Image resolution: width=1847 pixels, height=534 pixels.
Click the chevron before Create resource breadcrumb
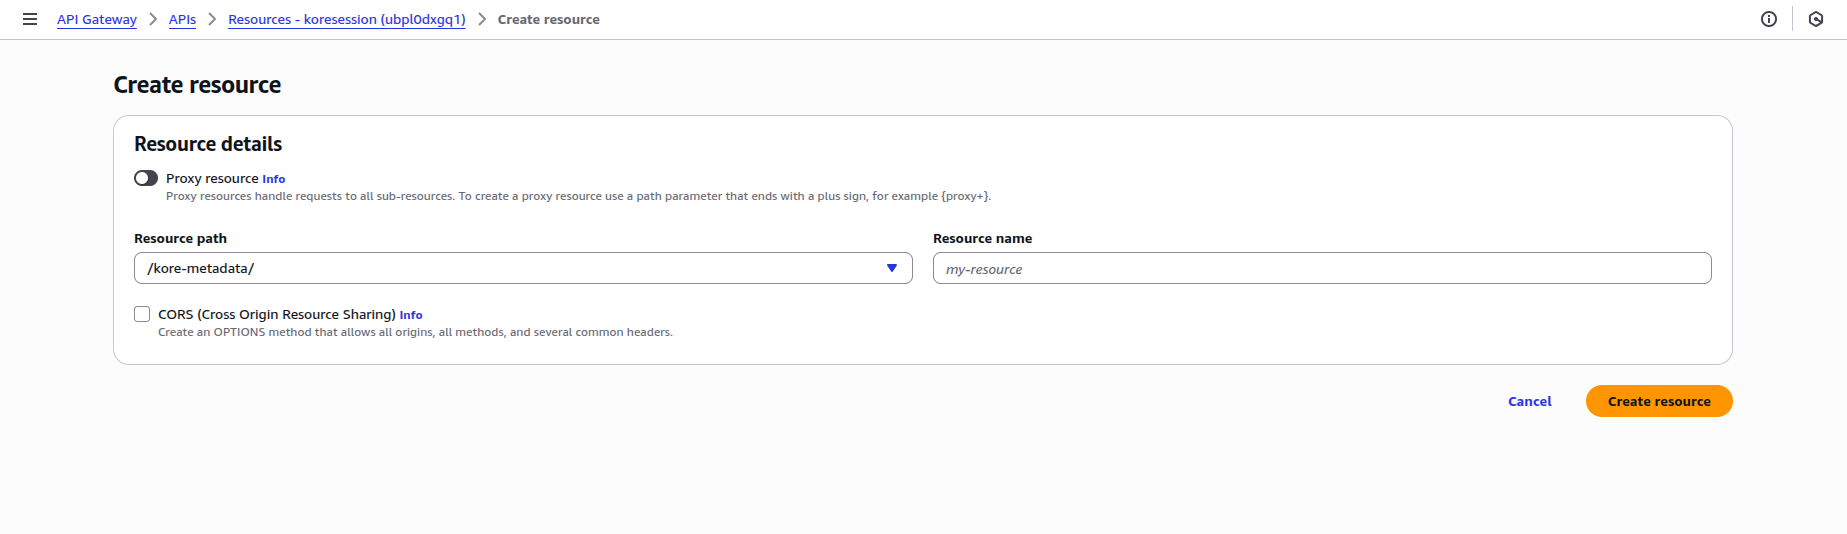coord(482,19)
